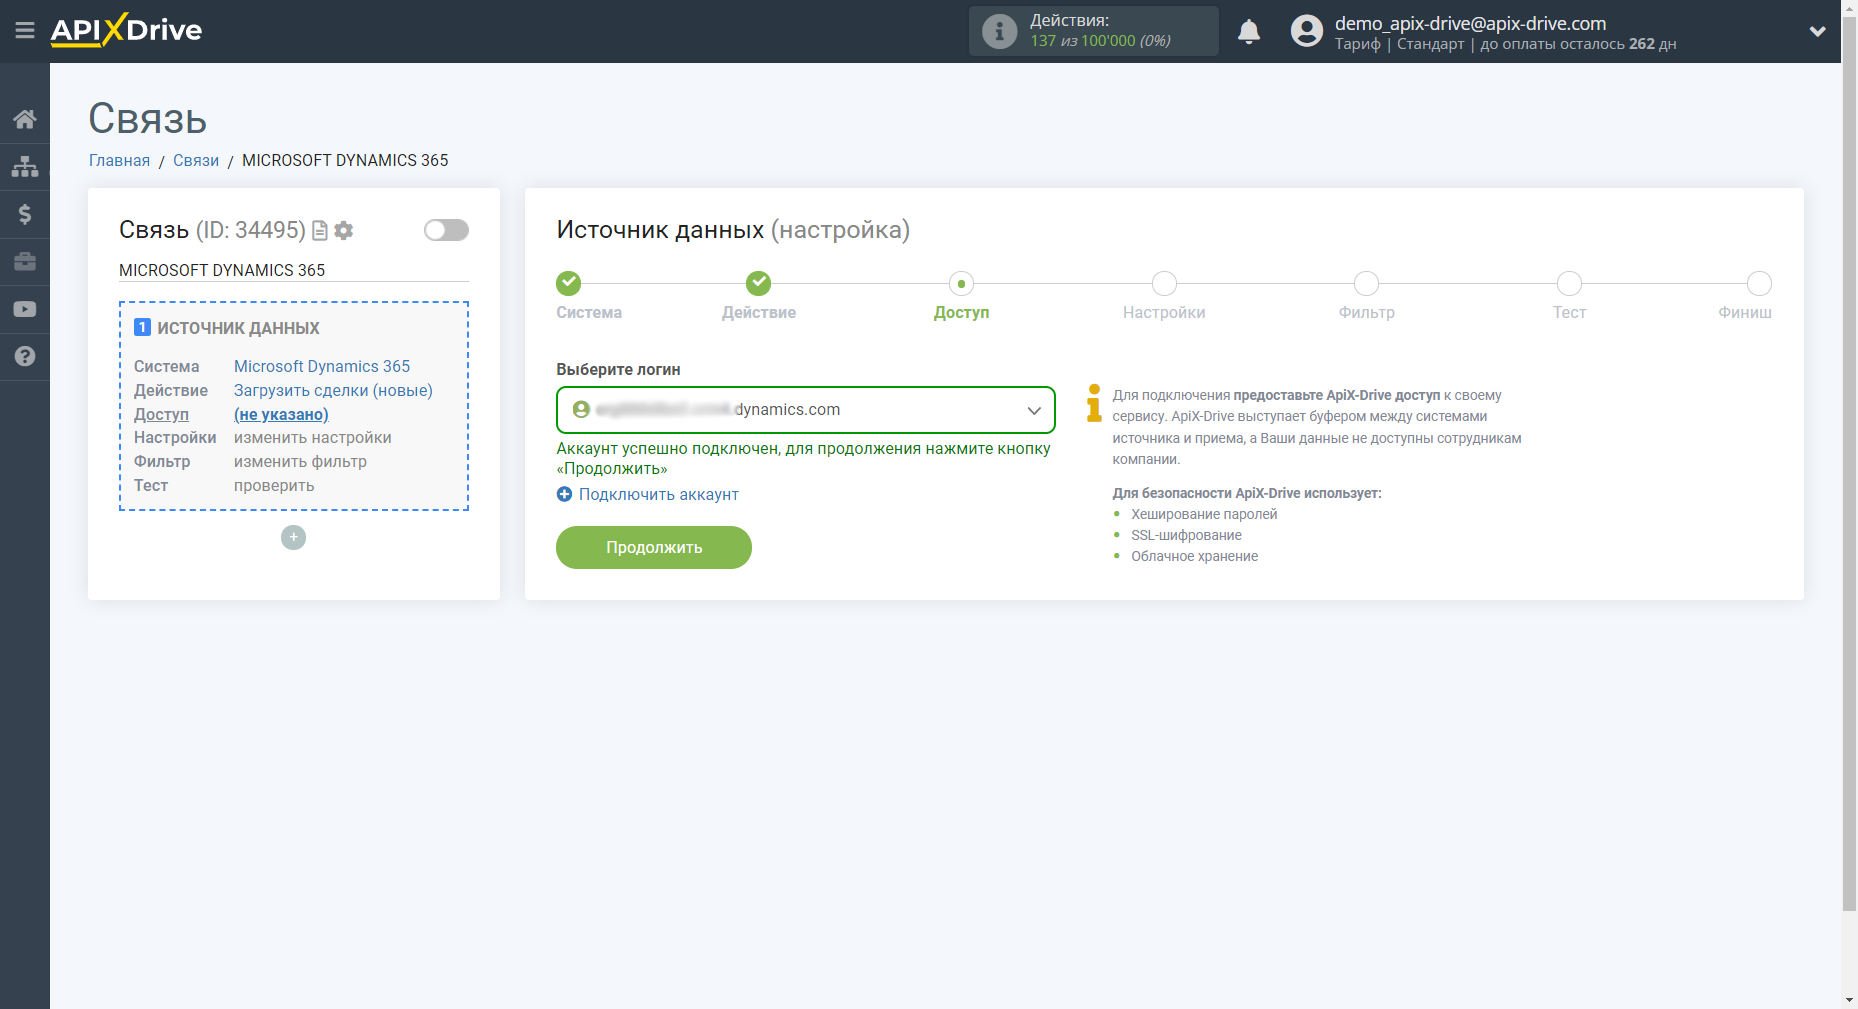Click the connection notes document icon

pyautogui.click(x=320, y=231)
